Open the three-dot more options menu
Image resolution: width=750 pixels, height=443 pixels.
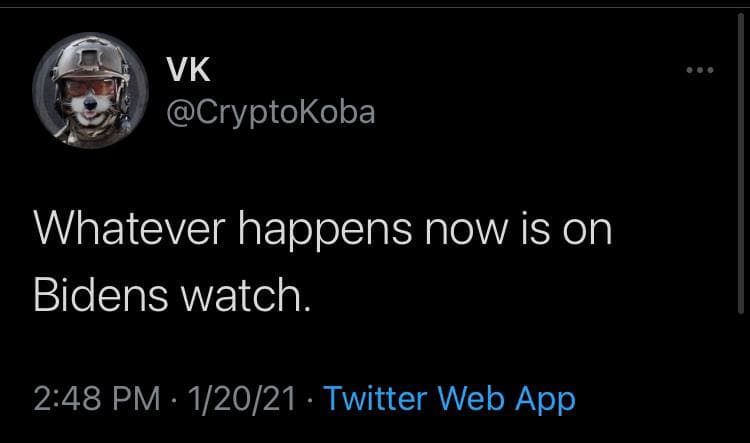(x=697, y=72)
